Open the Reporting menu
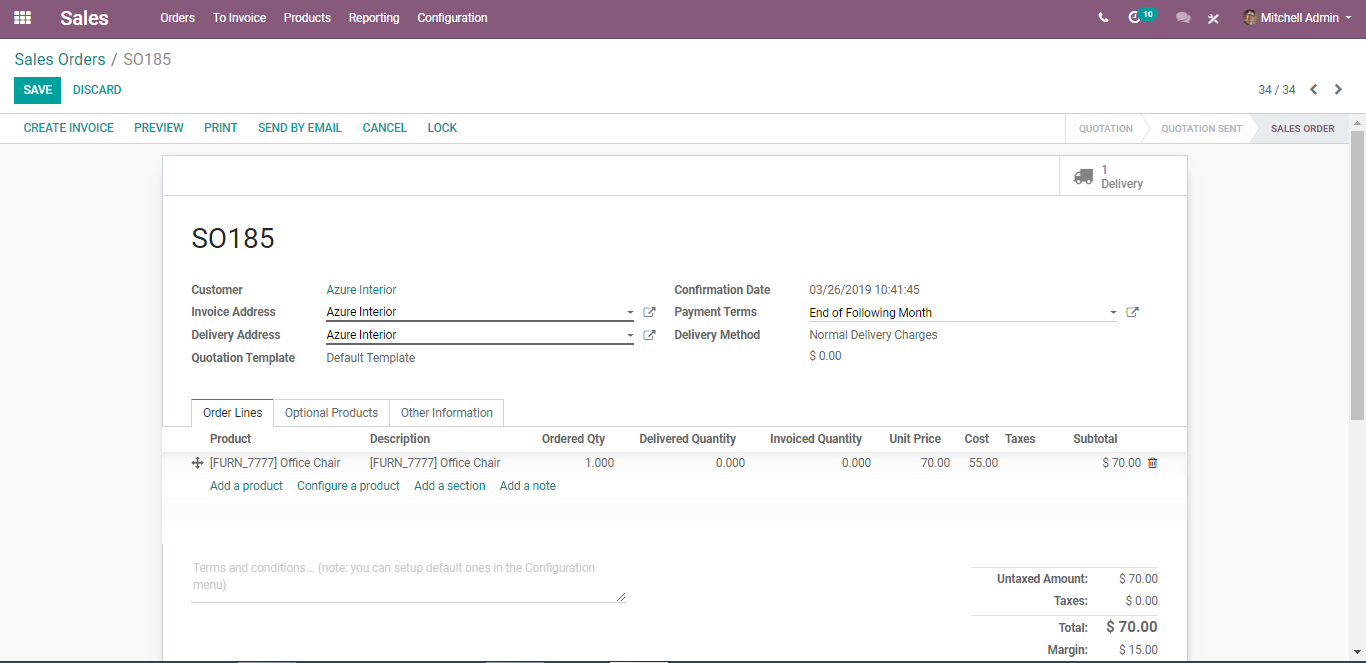The width and height of the screenshot is (1366, 663). [374, 18]
